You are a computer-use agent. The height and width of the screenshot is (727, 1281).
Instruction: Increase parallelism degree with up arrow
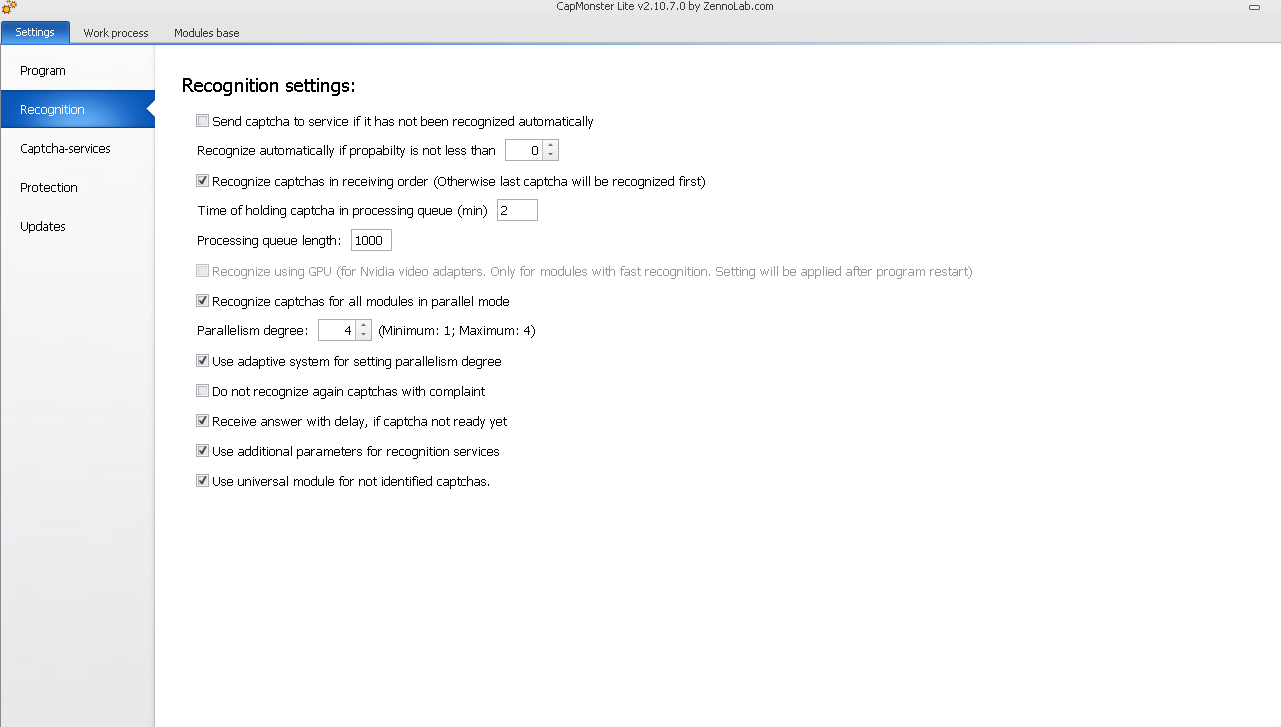pyautogui.click(x=364, y=326)
